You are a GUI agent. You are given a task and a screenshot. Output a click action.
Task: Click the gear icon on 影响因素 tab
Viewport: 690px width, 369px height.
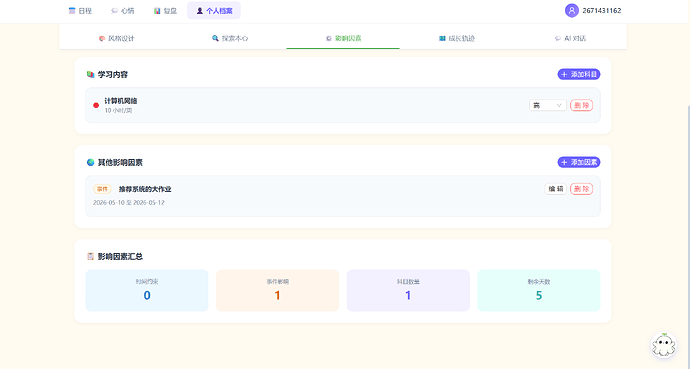(329, 38)
